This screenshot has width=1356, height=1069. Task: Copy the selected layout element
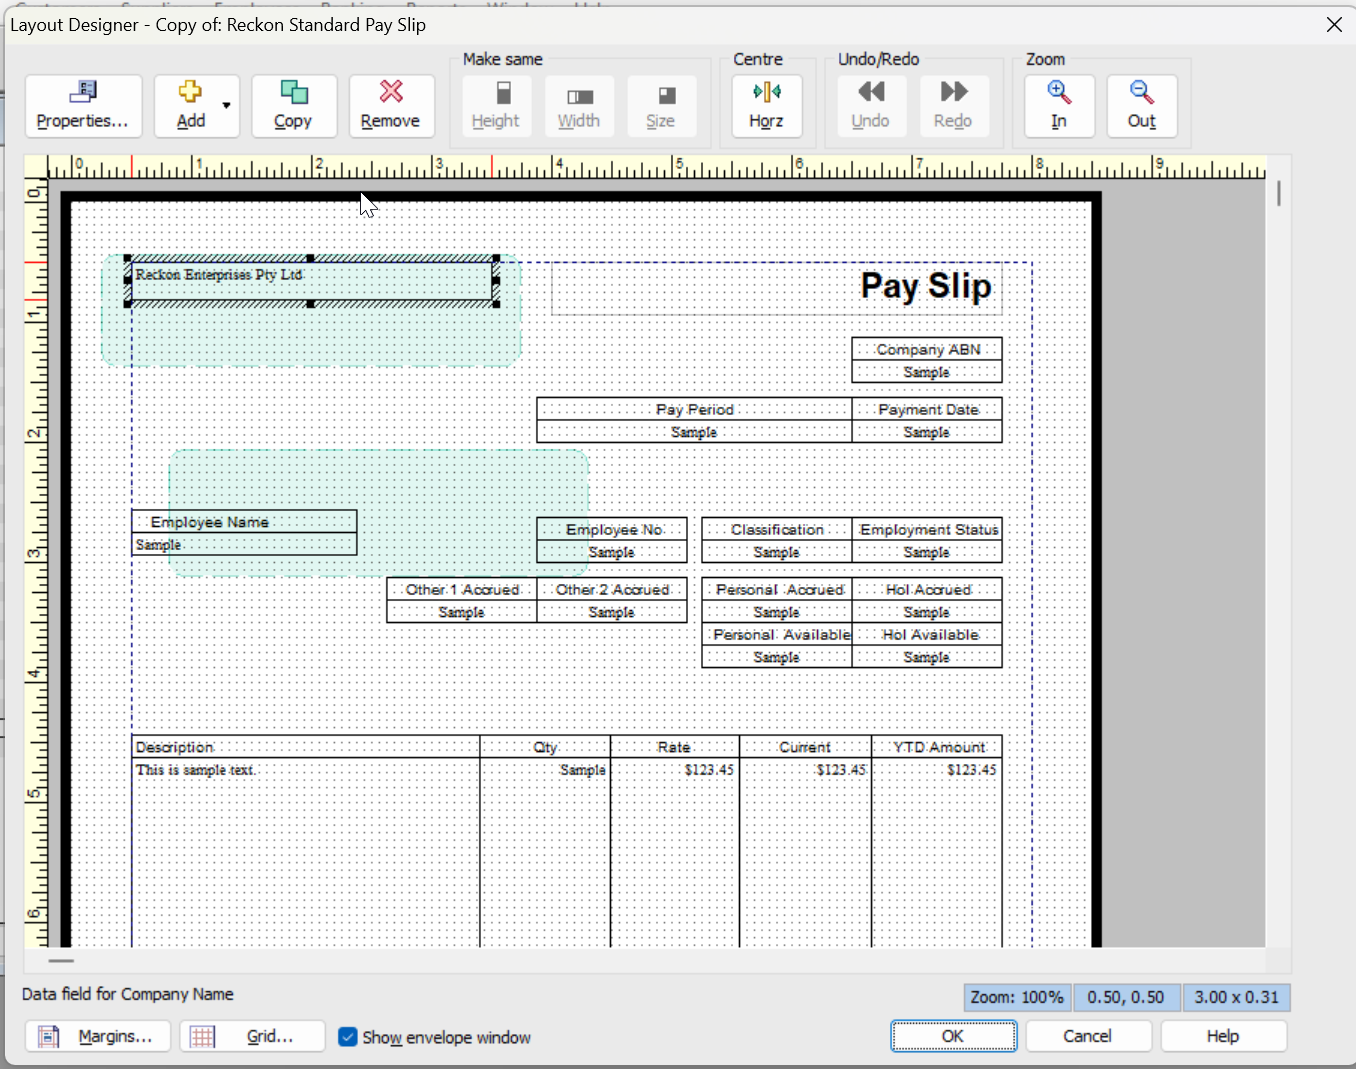point(293,106)
